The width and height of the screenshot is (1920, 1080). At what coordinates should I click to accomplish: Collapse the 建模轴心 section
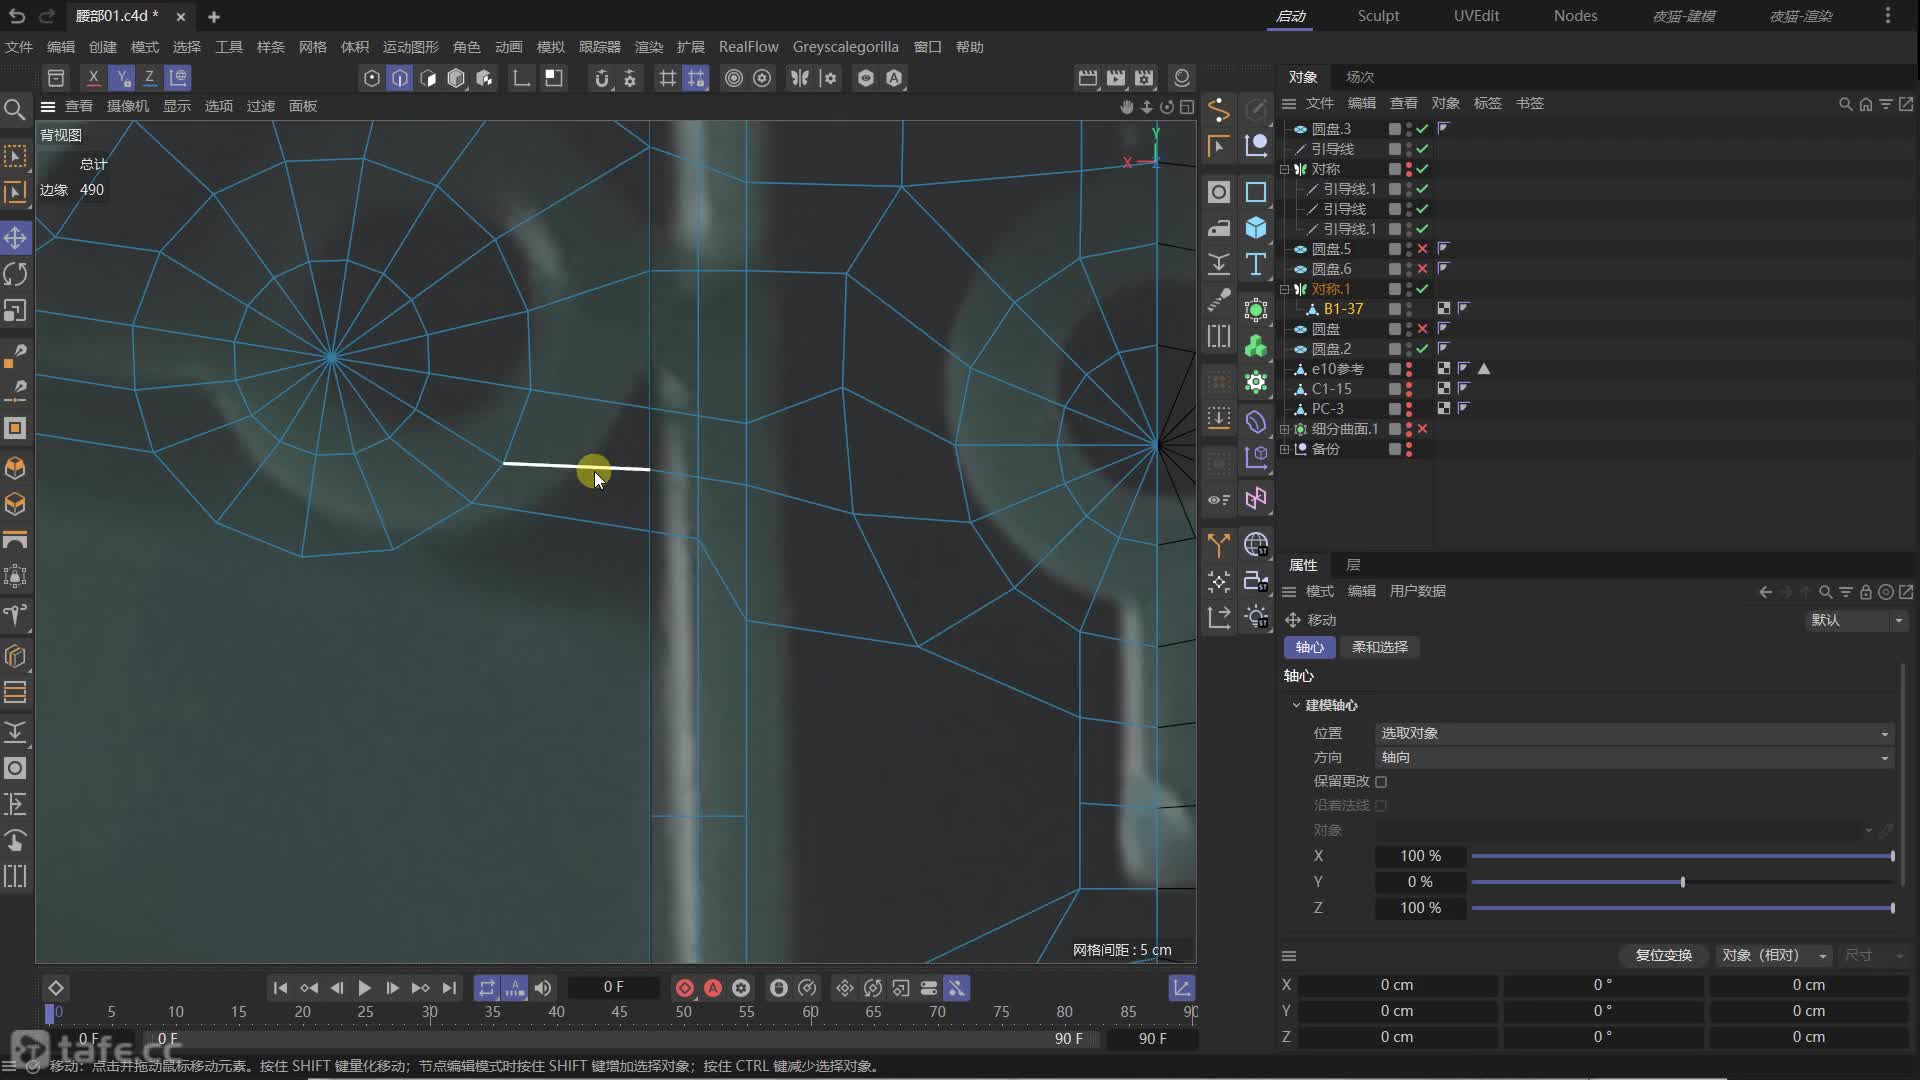click(1296, 706)
